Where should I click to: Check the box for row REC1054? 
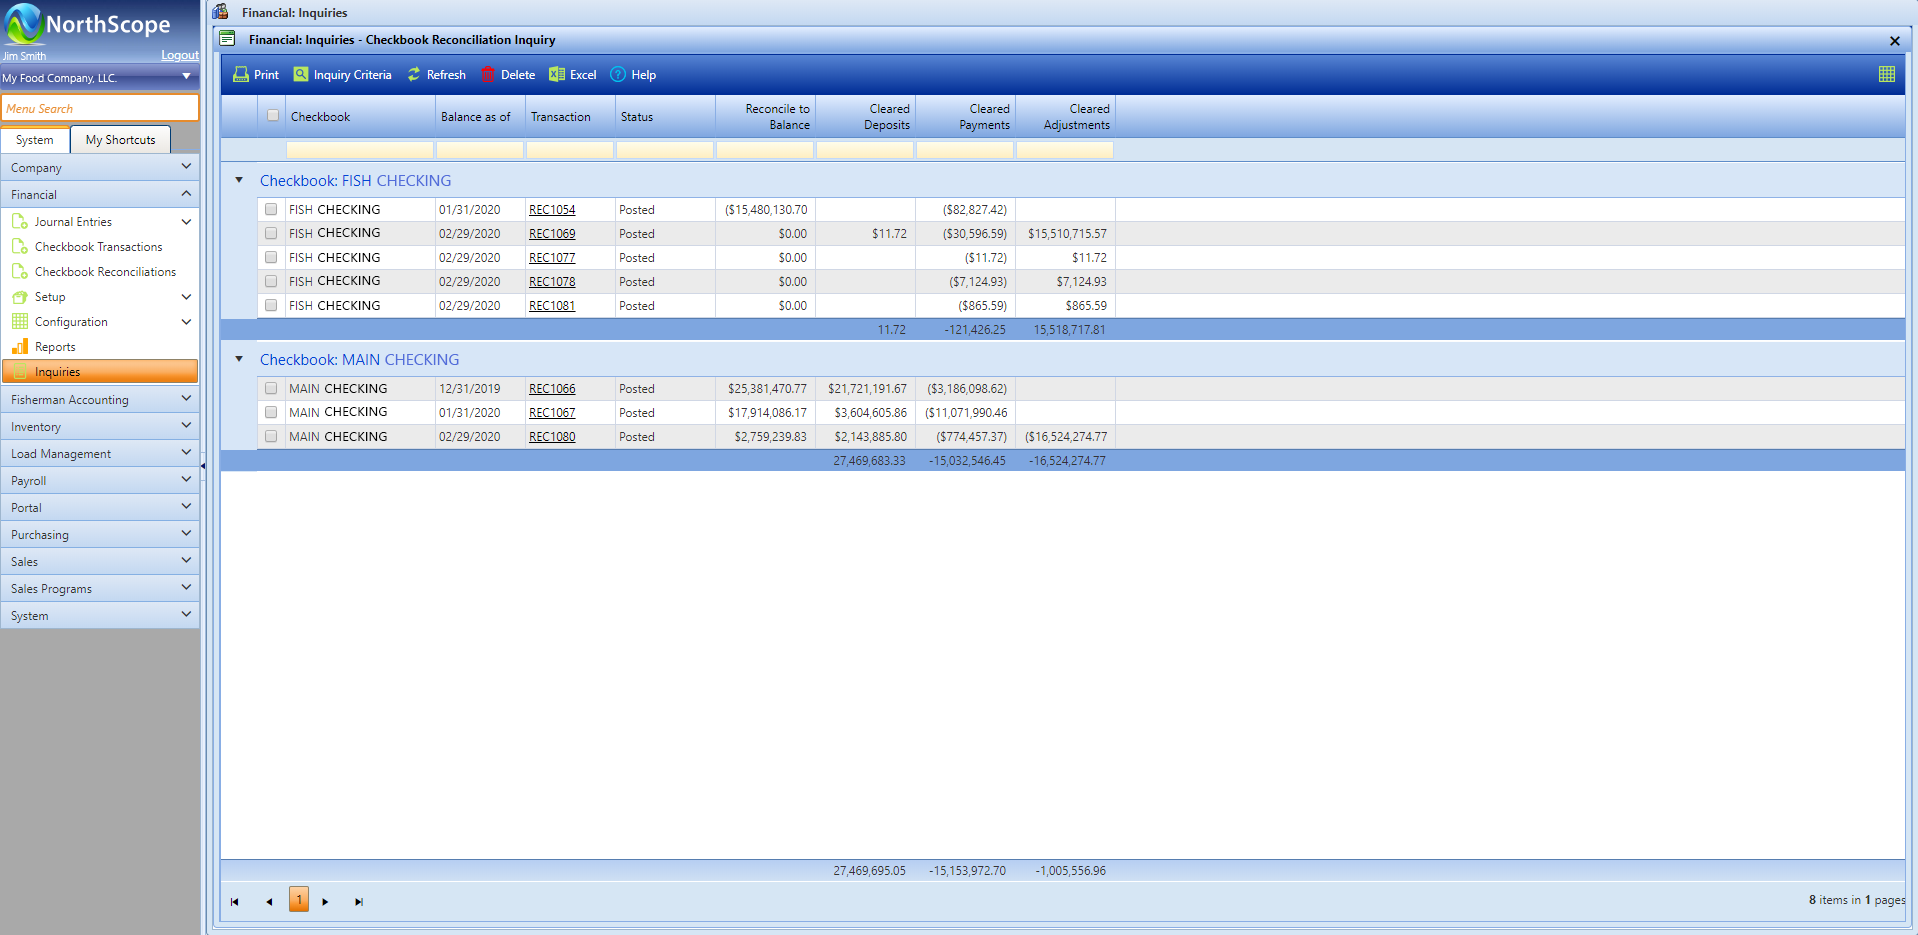pyautogui.click(x=271, y=209)
